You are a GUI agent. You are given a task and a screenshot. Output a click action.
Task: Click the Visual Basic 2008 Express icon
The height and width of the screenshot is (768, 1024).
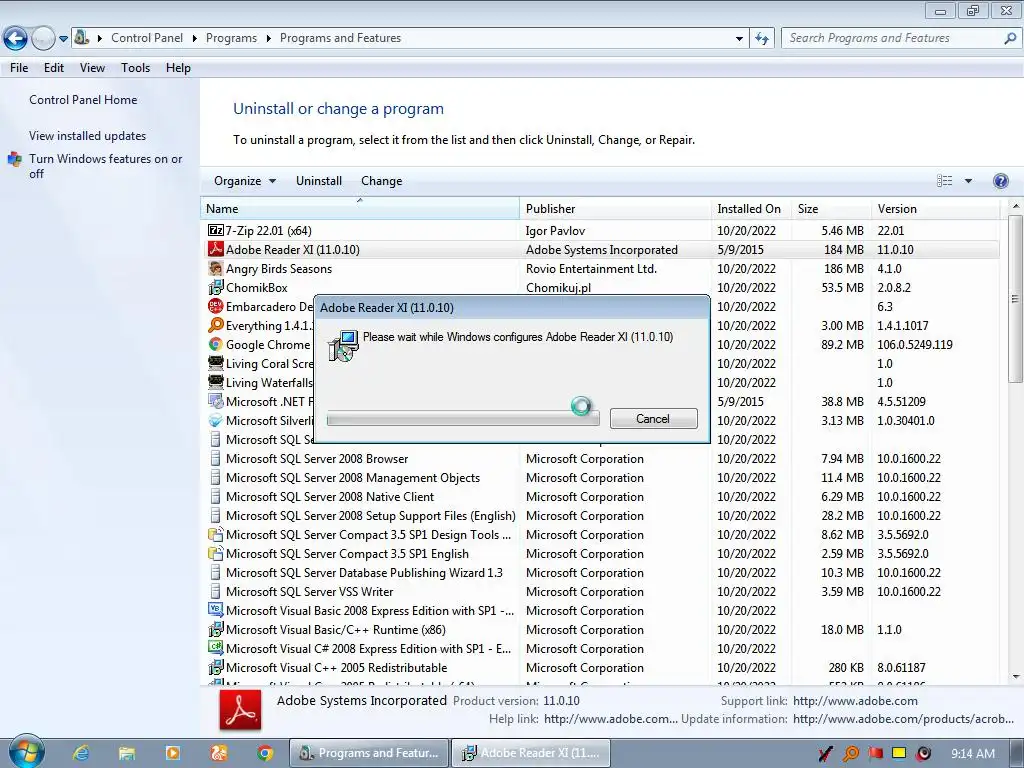pos(216,610)
